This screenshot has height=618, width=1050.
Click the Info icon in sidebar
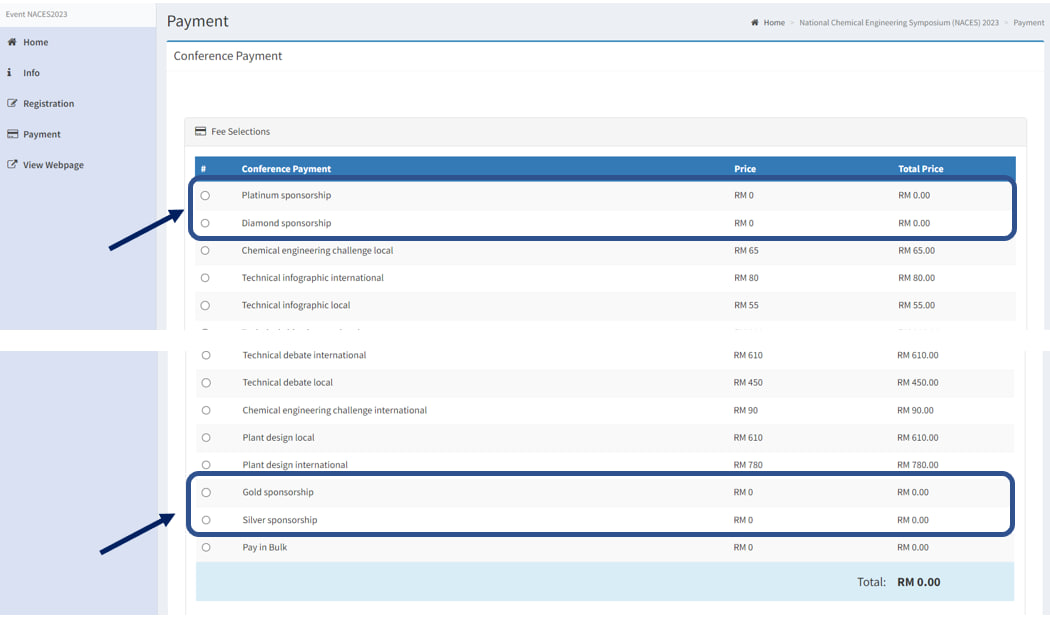pos(9,73)
